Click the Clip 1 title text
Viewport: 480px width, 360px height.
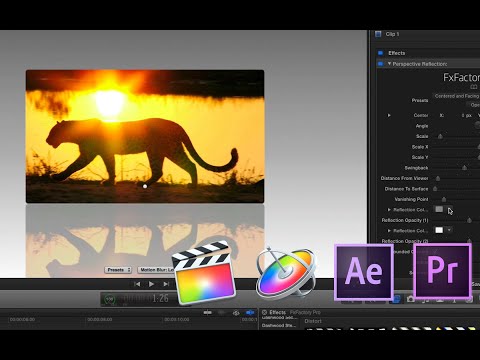tap(392, 34)
